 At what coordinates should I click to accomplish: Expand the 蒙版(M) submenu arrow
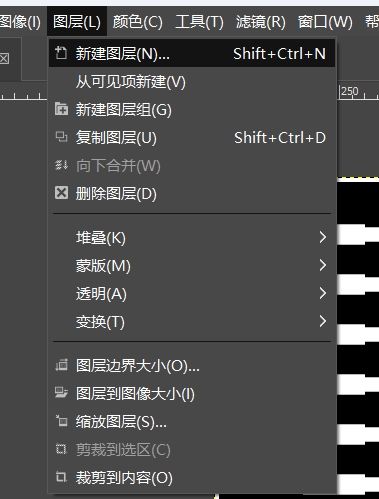[322, 265]
